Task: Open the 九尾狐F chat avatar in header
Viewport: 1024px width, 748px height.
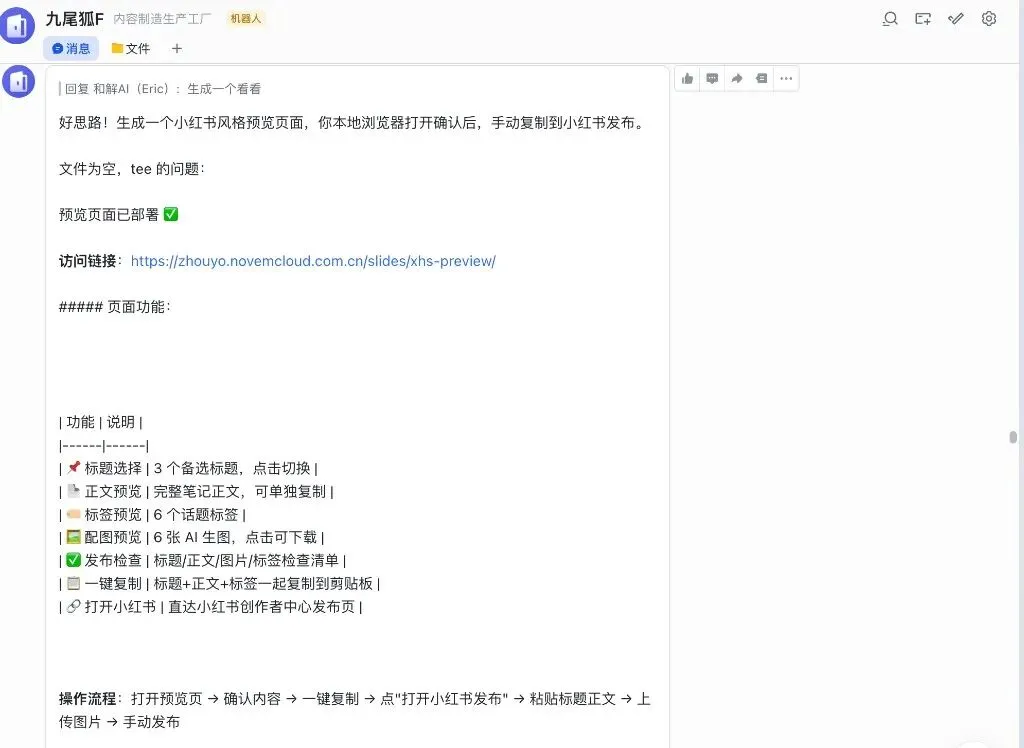Action: (17, 25)
